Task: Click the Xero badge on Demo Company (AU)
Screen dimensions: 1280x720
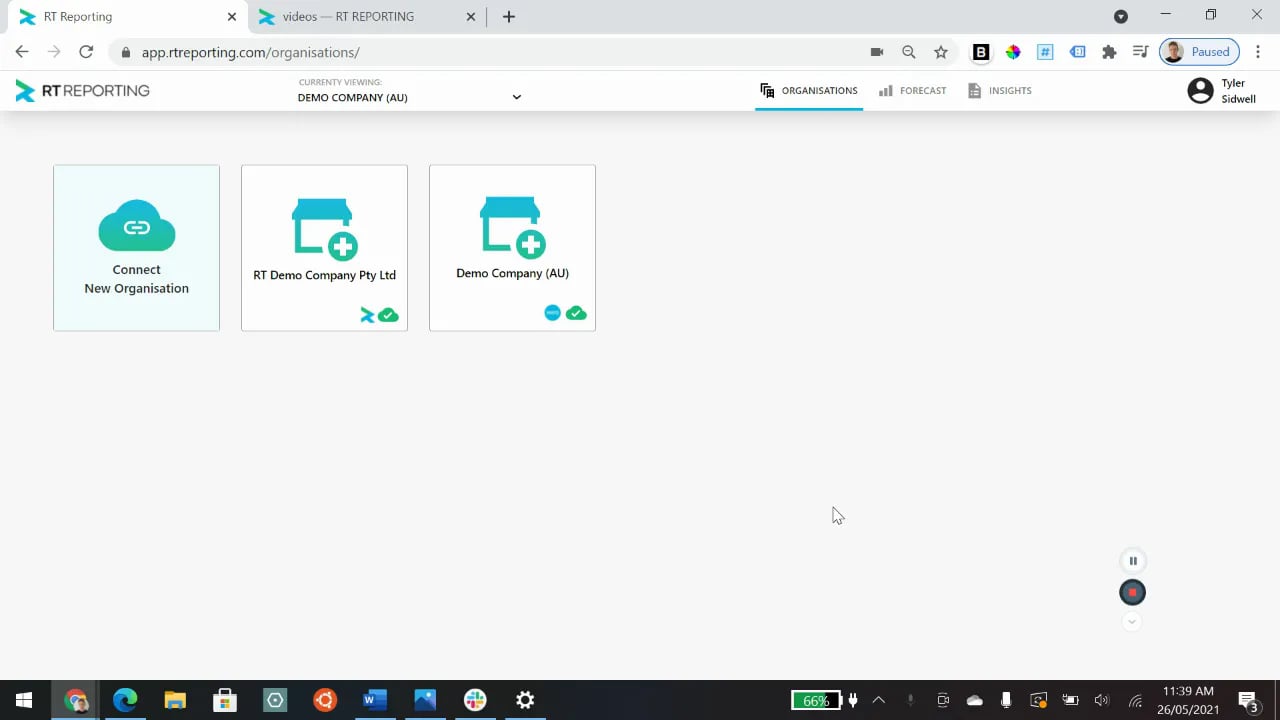Action: coord(552,313)
